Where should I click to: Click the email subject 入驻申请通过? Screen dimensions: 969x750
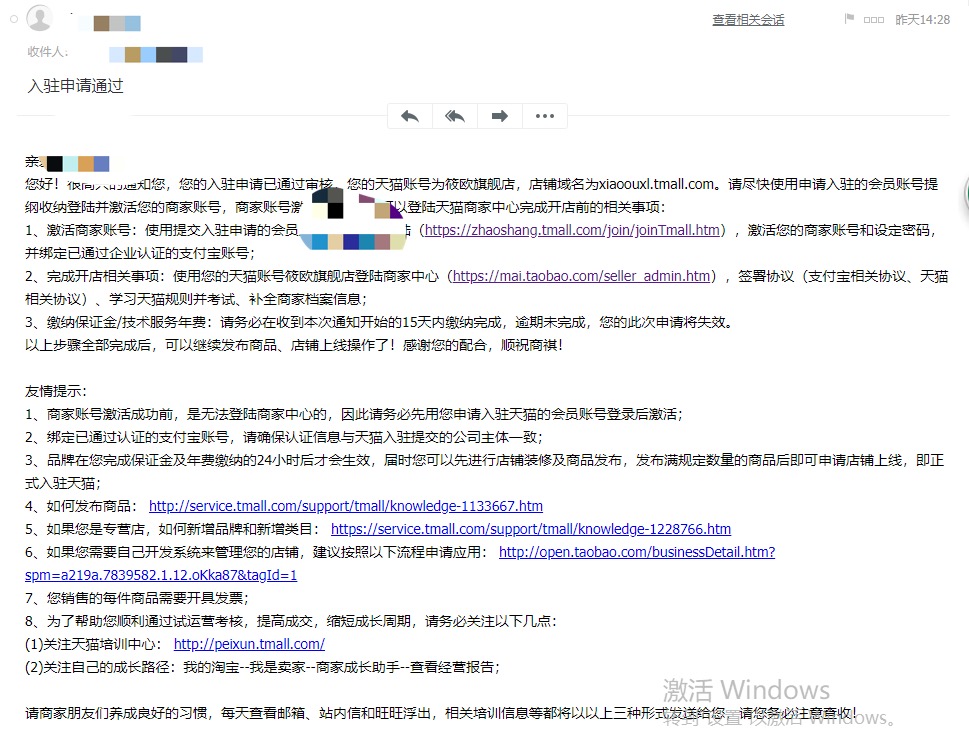coord(75,86)
